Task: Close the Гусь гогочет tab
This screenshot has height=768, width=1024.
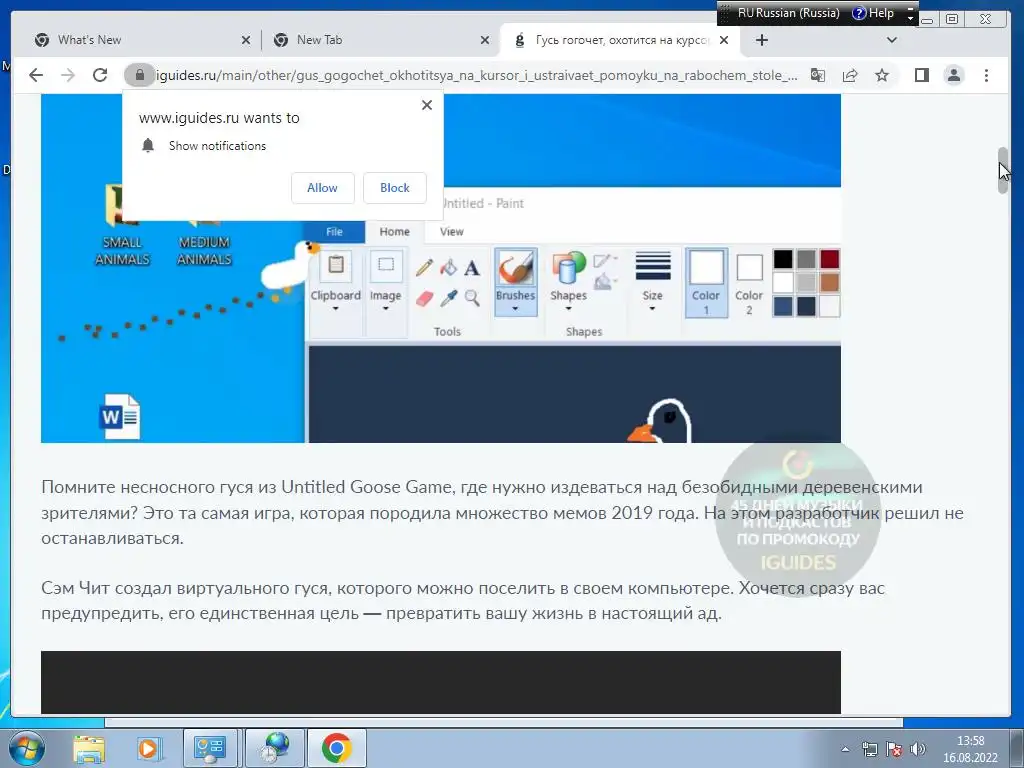Action: [x=724, y=40]
